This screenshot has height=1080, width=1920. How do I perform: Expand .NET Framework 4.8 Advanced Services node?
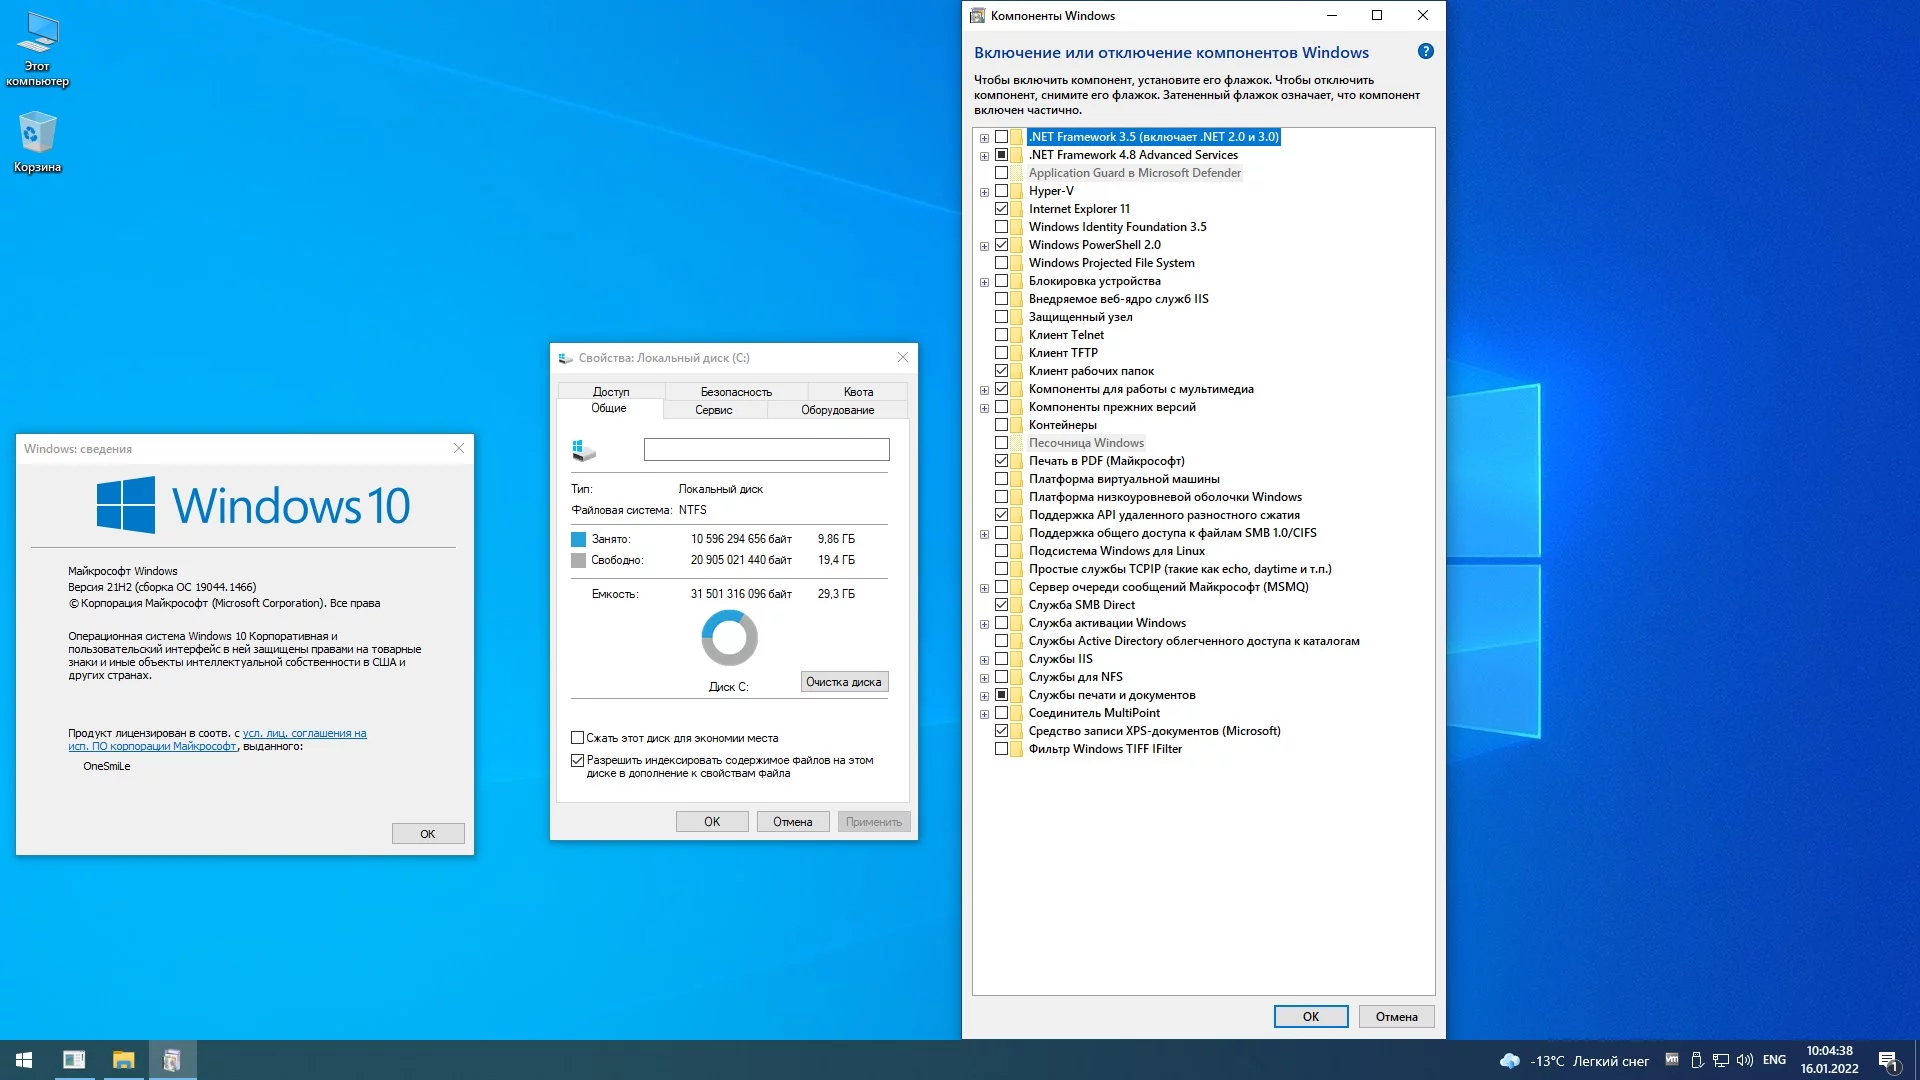984,156
